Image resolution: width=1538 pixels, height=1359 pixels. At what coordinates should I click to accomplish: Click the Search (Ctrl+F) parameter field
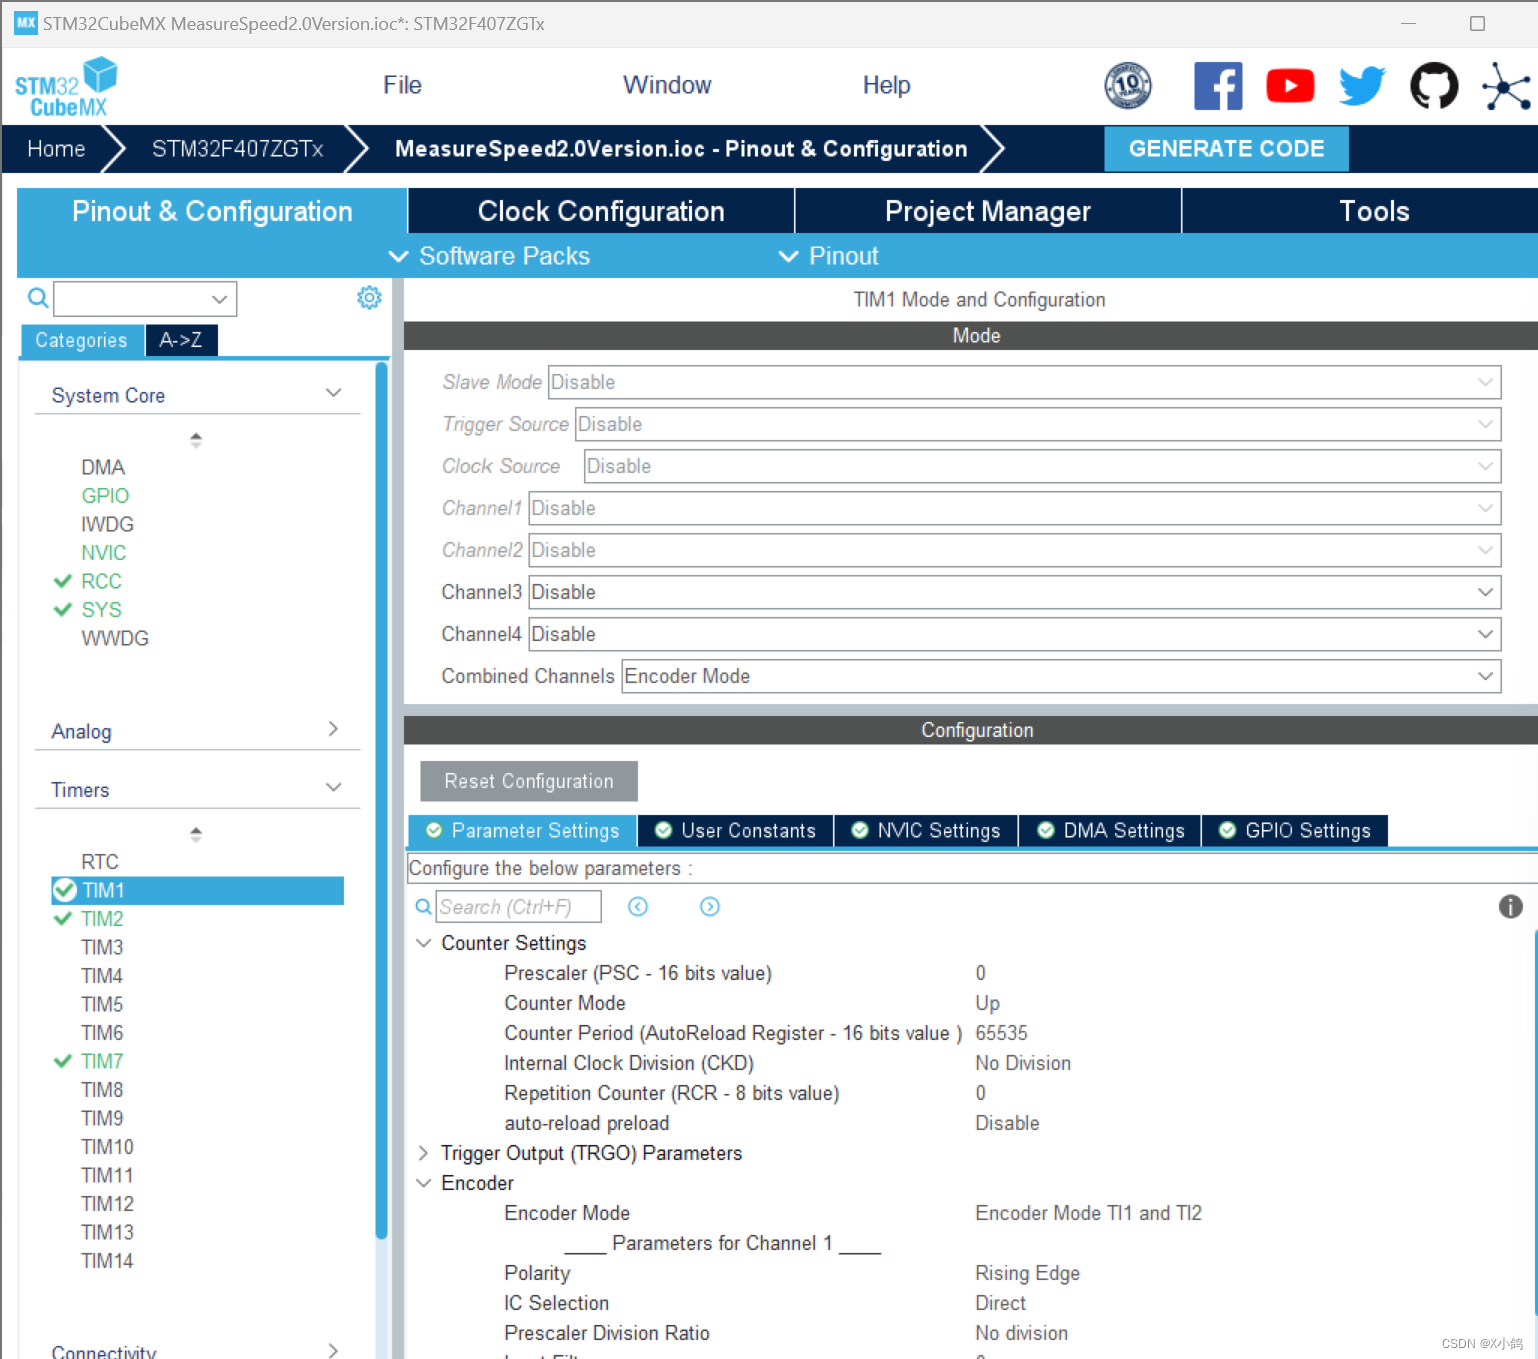(519, 906)
